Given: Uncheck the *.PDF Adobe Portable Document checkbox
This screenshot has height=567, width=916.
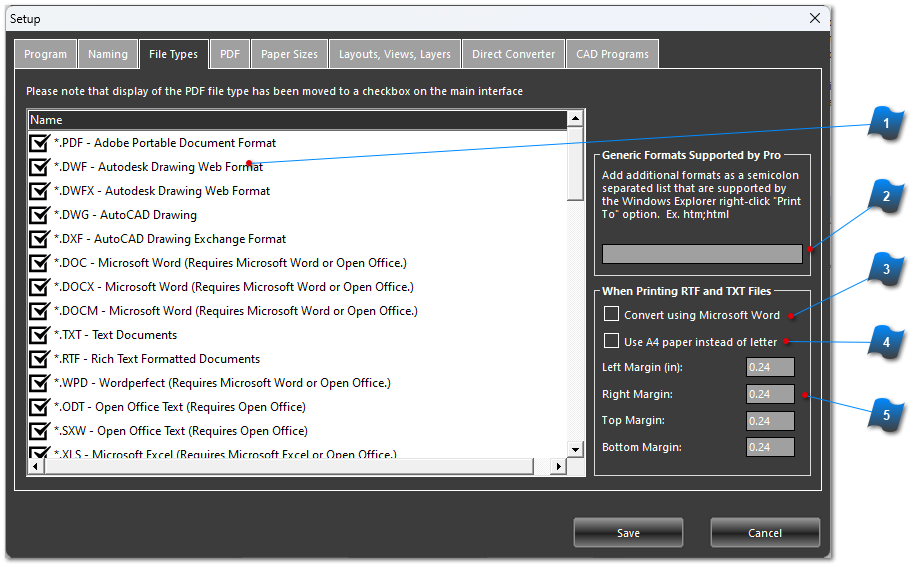Looking at the screenshot, I should pyautogui.click(x=39, y=144).
